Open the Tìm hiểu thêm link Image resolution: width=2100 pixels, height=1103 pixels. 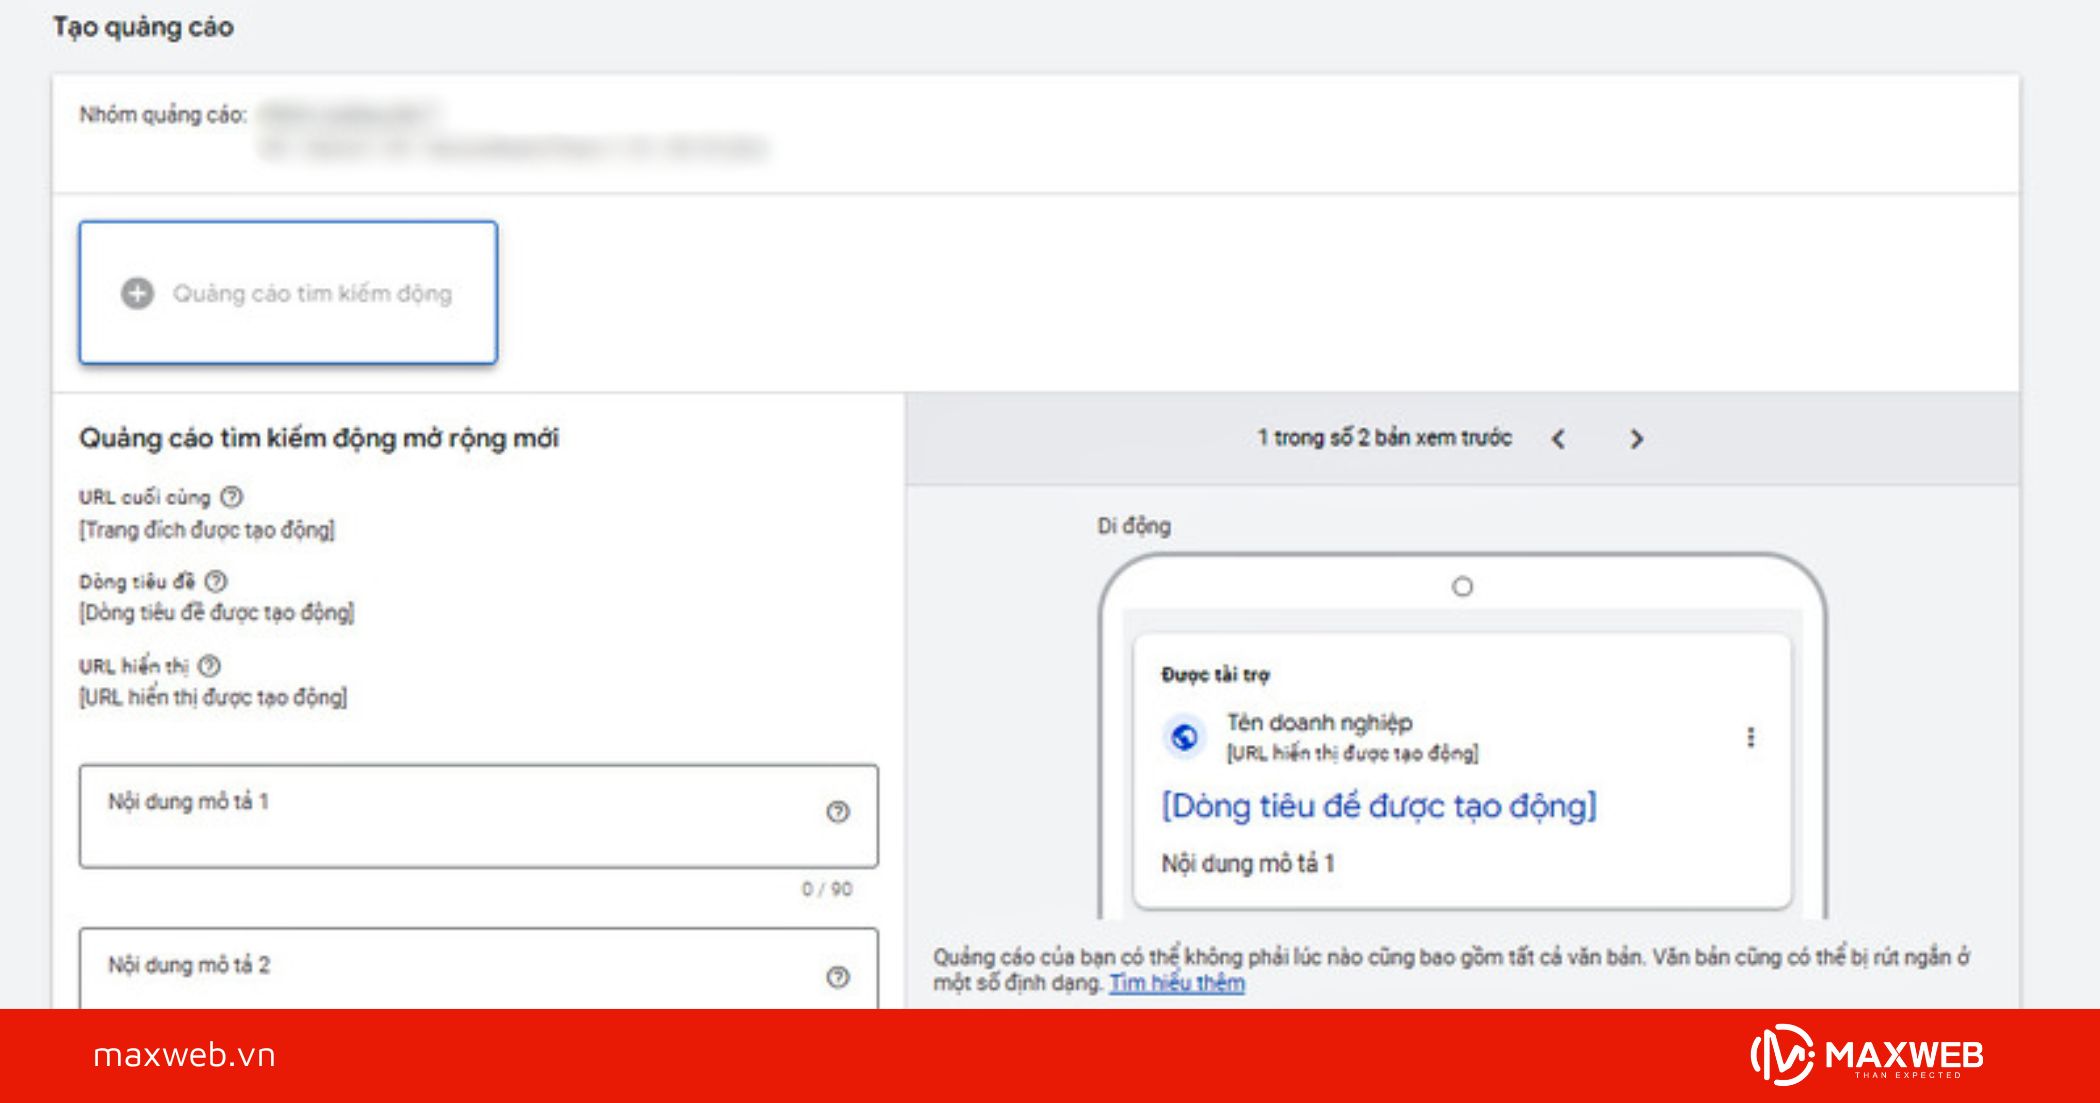click(1177, 983)
